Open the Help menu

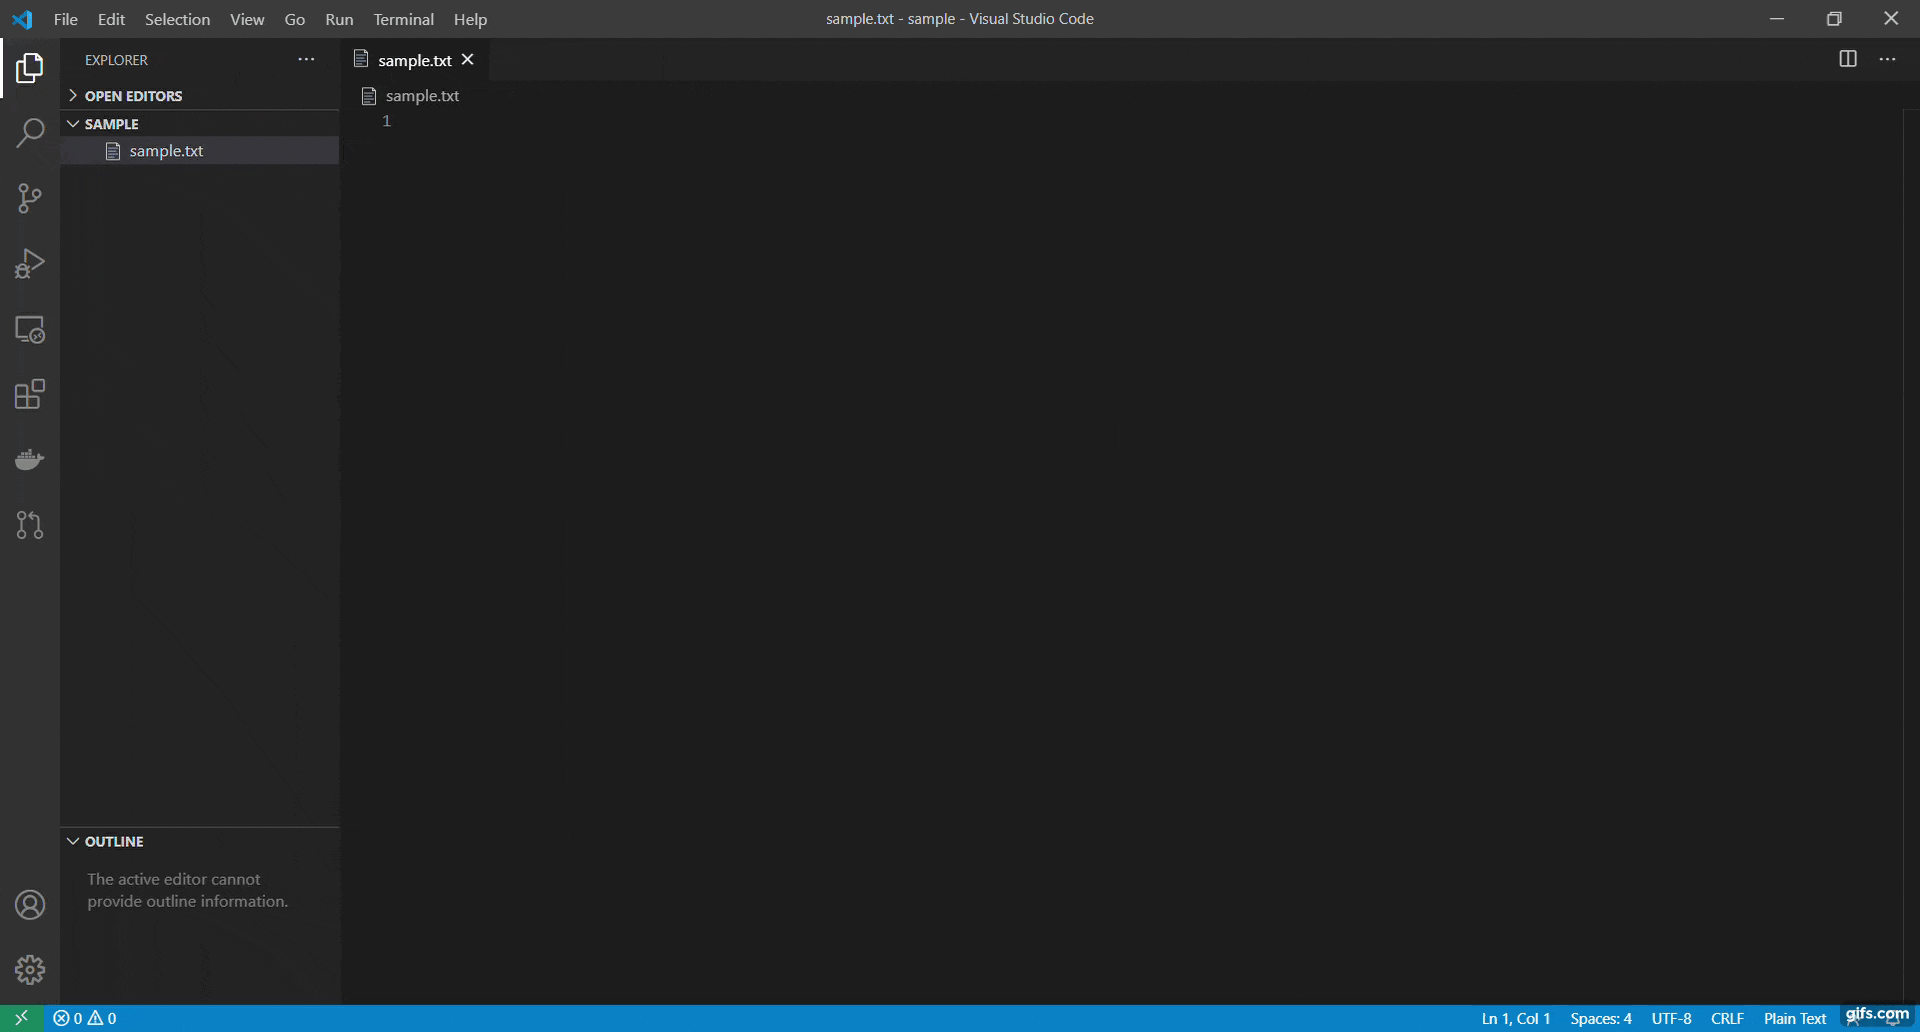[470, 19]
